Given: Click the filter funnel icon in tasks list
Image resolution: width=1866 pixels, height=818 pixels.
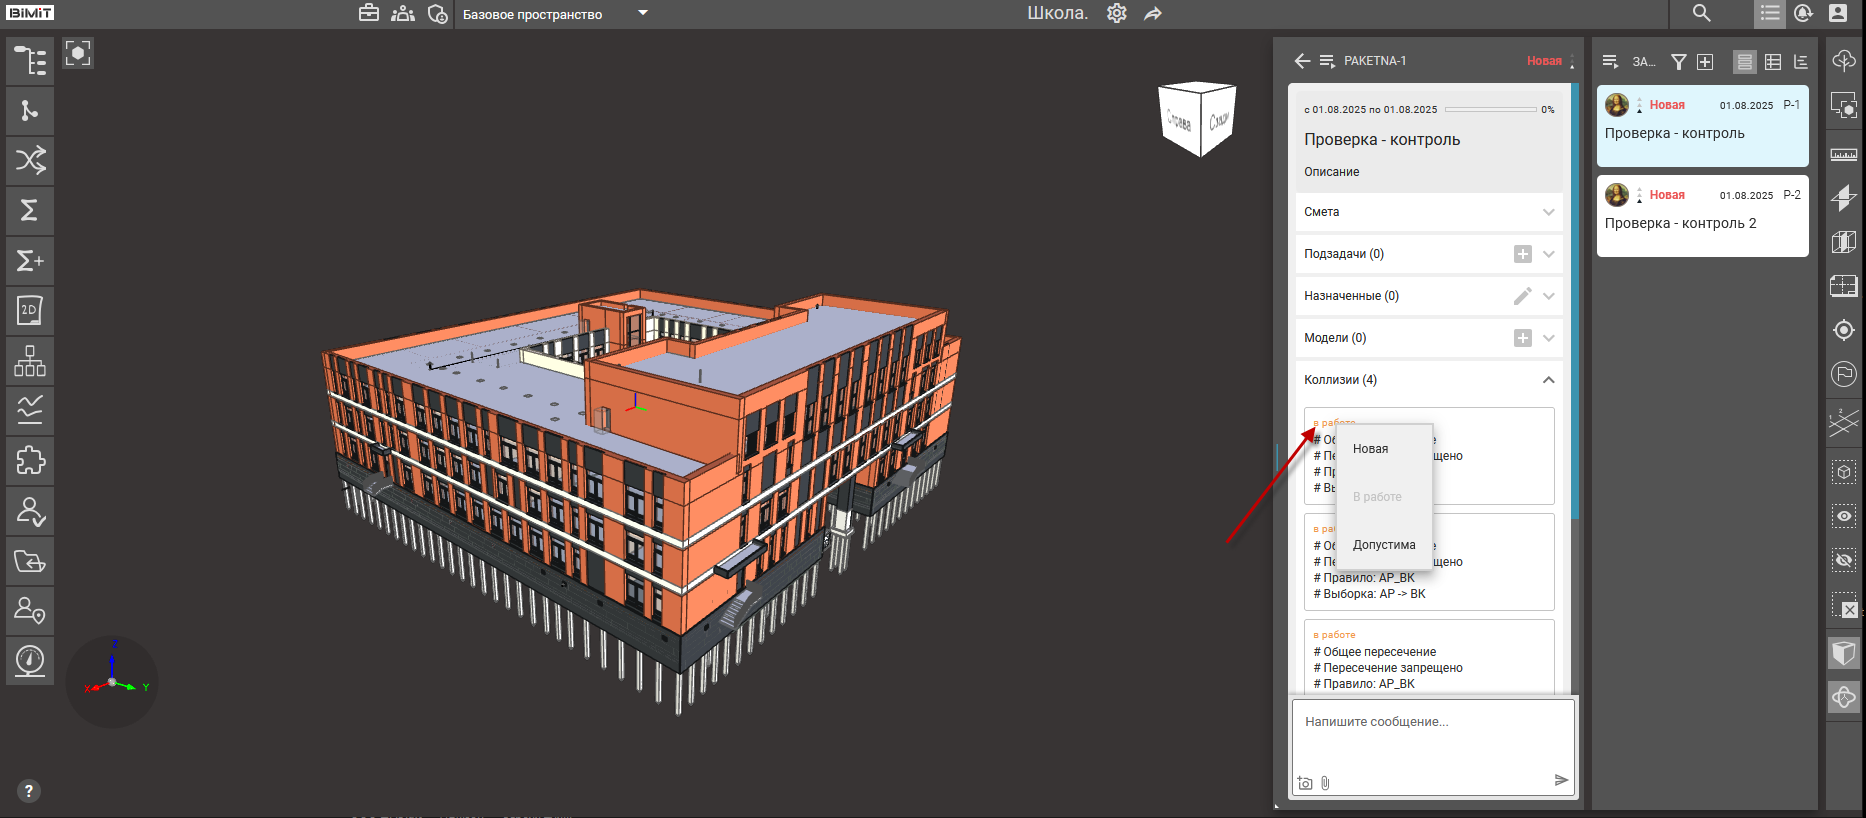Looking at the screenshot, I should click(x=1679, y=62).
